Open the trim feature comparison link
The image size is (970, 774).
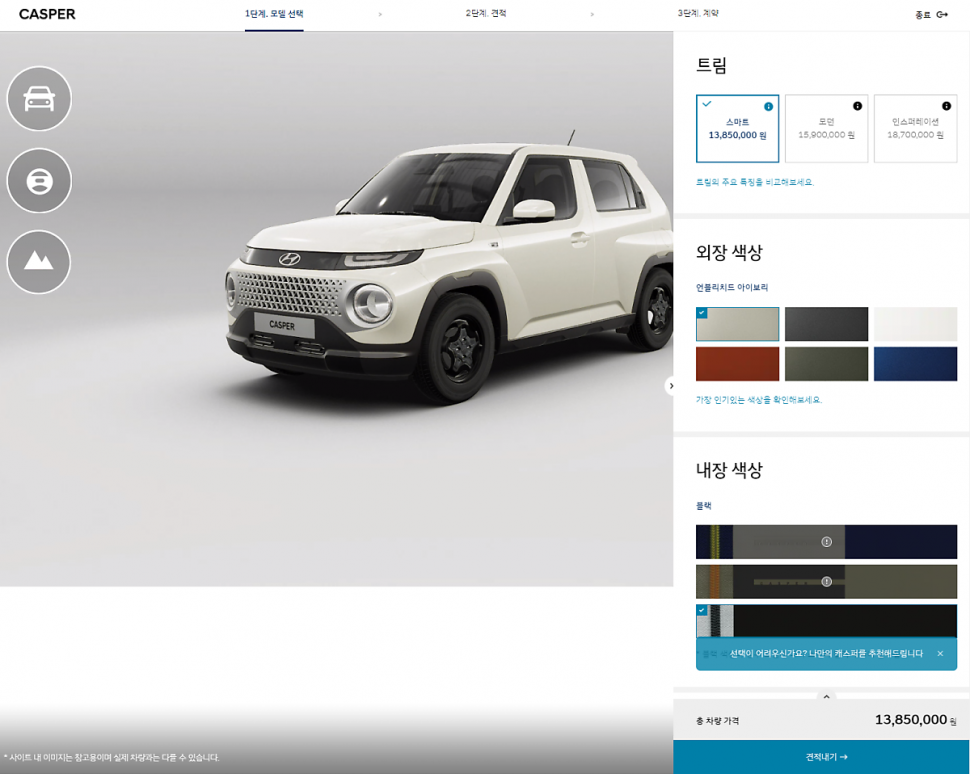[x=755, y=182]
